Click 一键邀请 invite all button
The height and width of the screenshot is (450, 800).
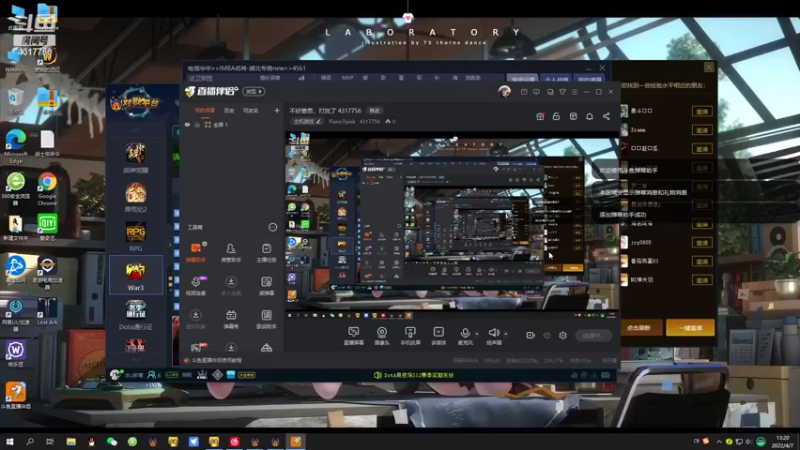click(690, 328)
